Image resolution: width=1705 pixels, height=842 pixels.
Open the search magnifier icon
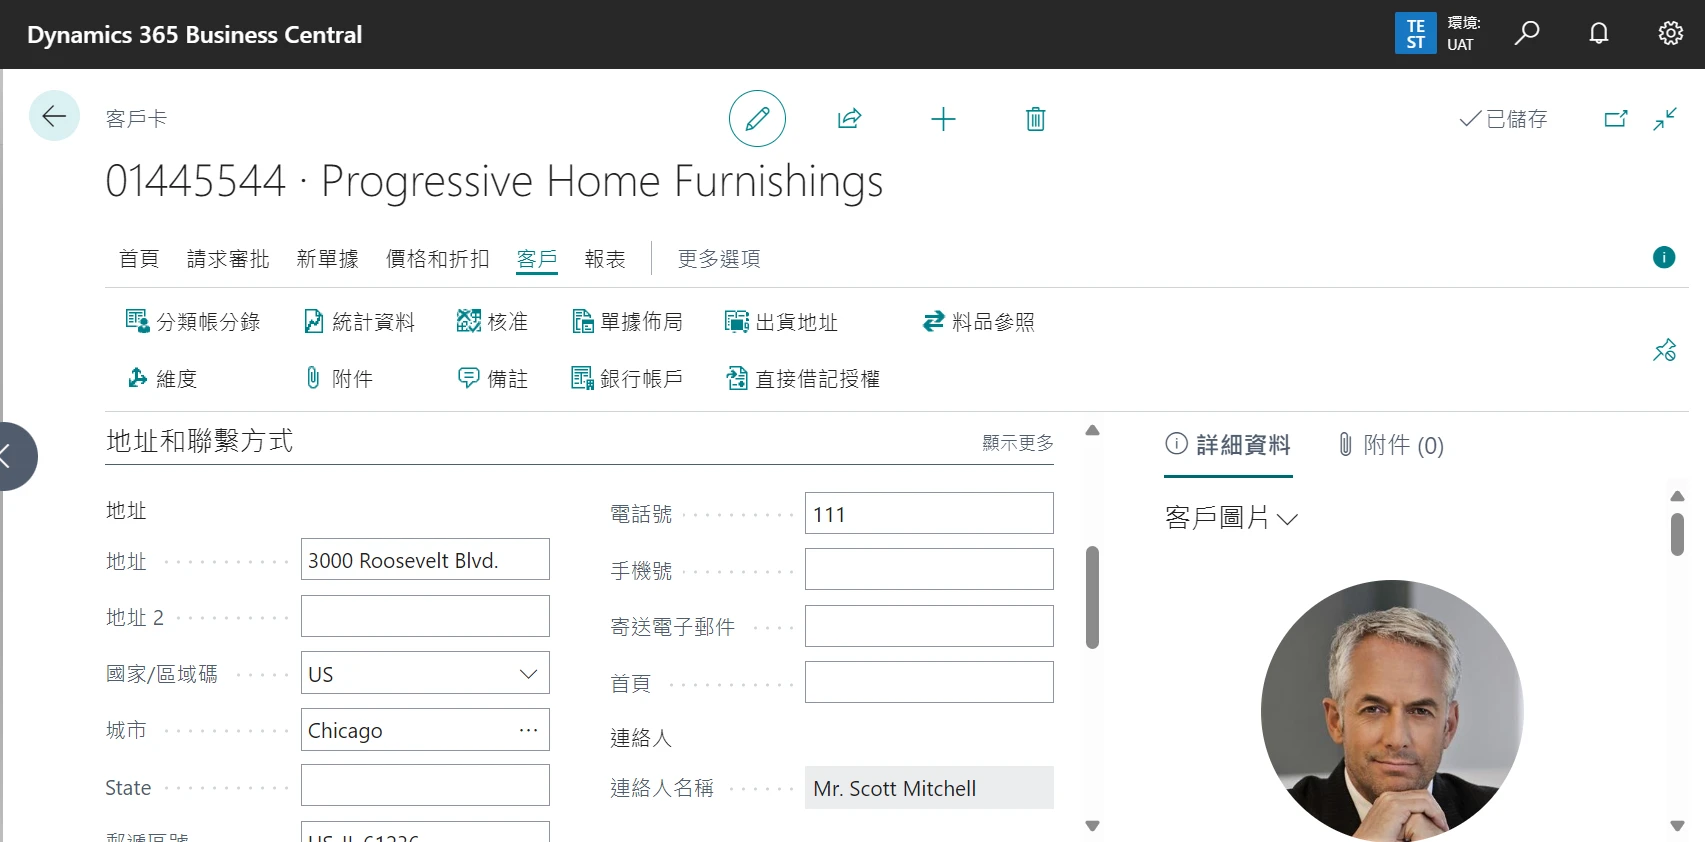pos(1526,34)
